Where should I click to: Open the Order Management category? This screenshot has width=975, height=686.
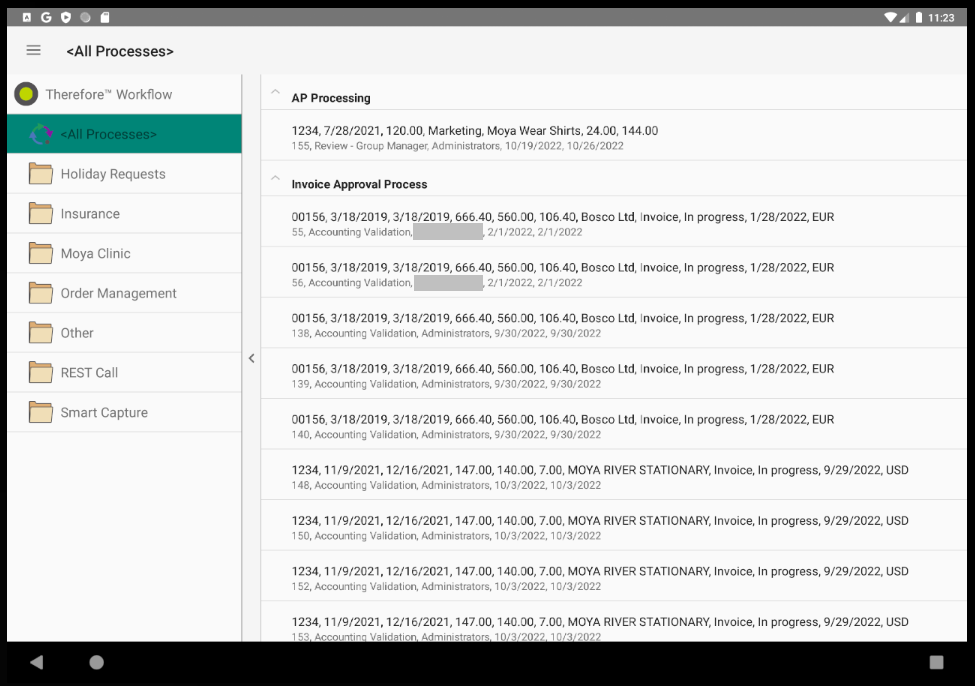pos(124,293)
